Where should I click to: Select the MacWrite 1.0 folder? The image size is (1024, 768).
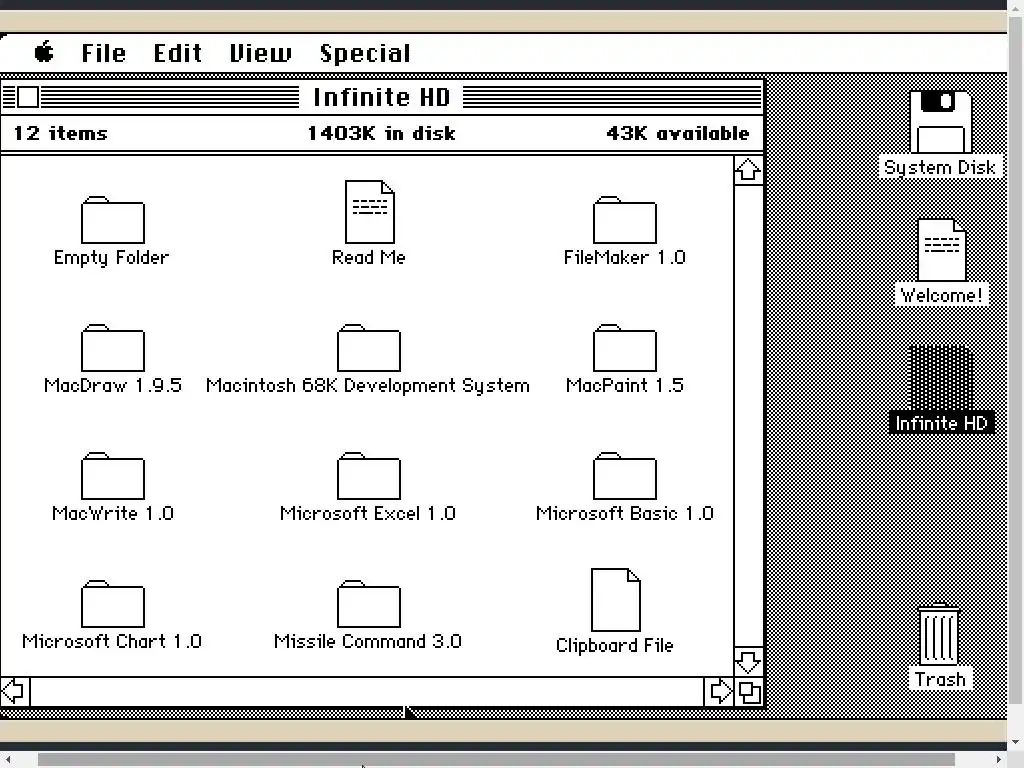[x=112, y=476]
